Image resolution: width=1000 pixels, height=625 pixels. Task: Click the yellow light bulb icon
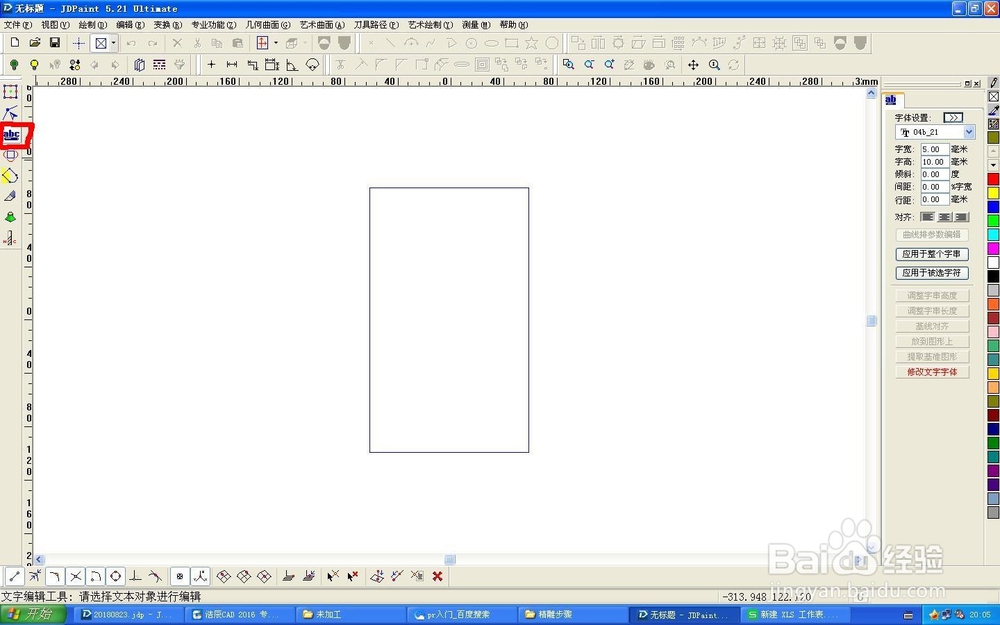click(x=34, y=64)
